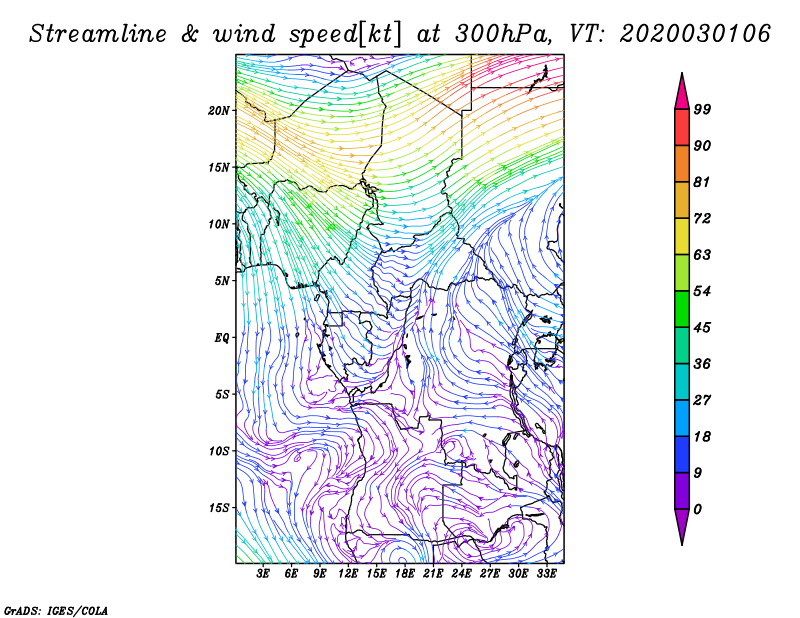Select the dark blue 9-18 kt band
Image resolution: width=800 pixels, height=618 pixels.
[x=682, y=454]
